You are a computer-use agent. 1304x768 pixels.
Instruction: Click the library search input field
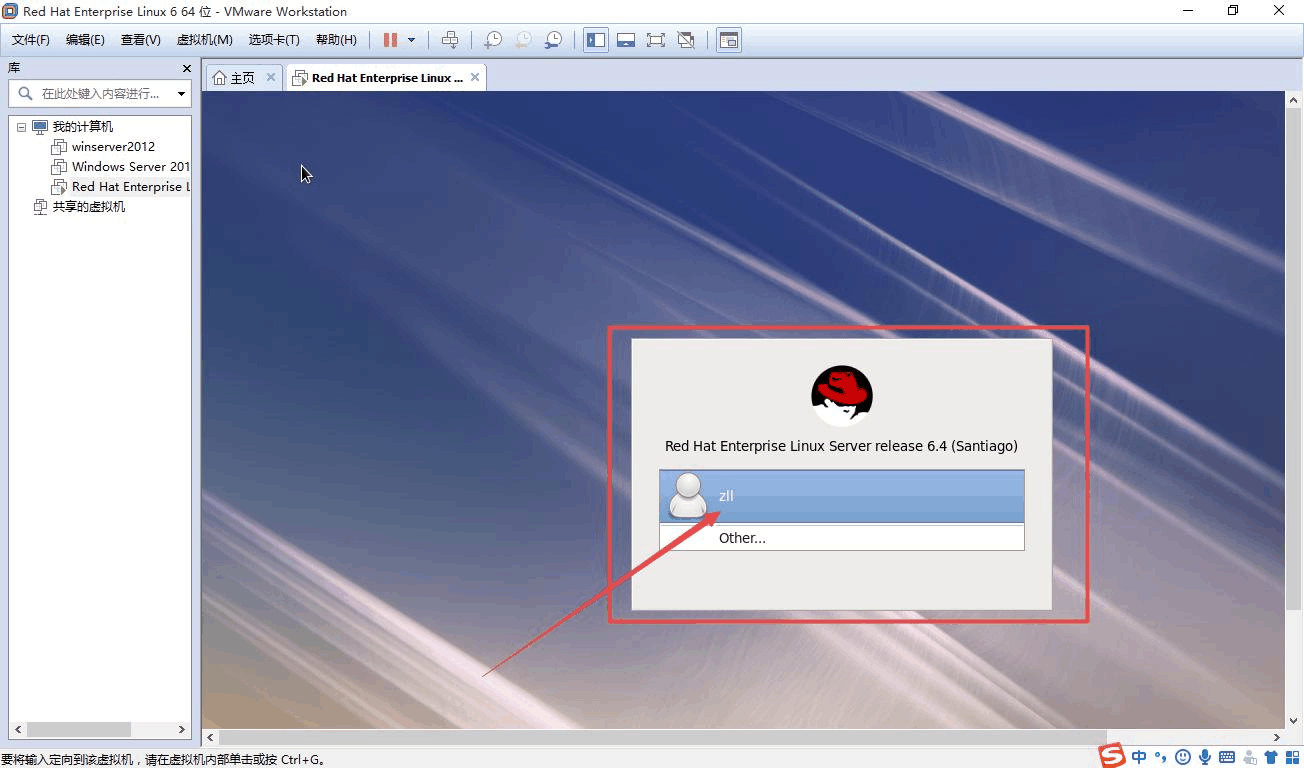100,94
